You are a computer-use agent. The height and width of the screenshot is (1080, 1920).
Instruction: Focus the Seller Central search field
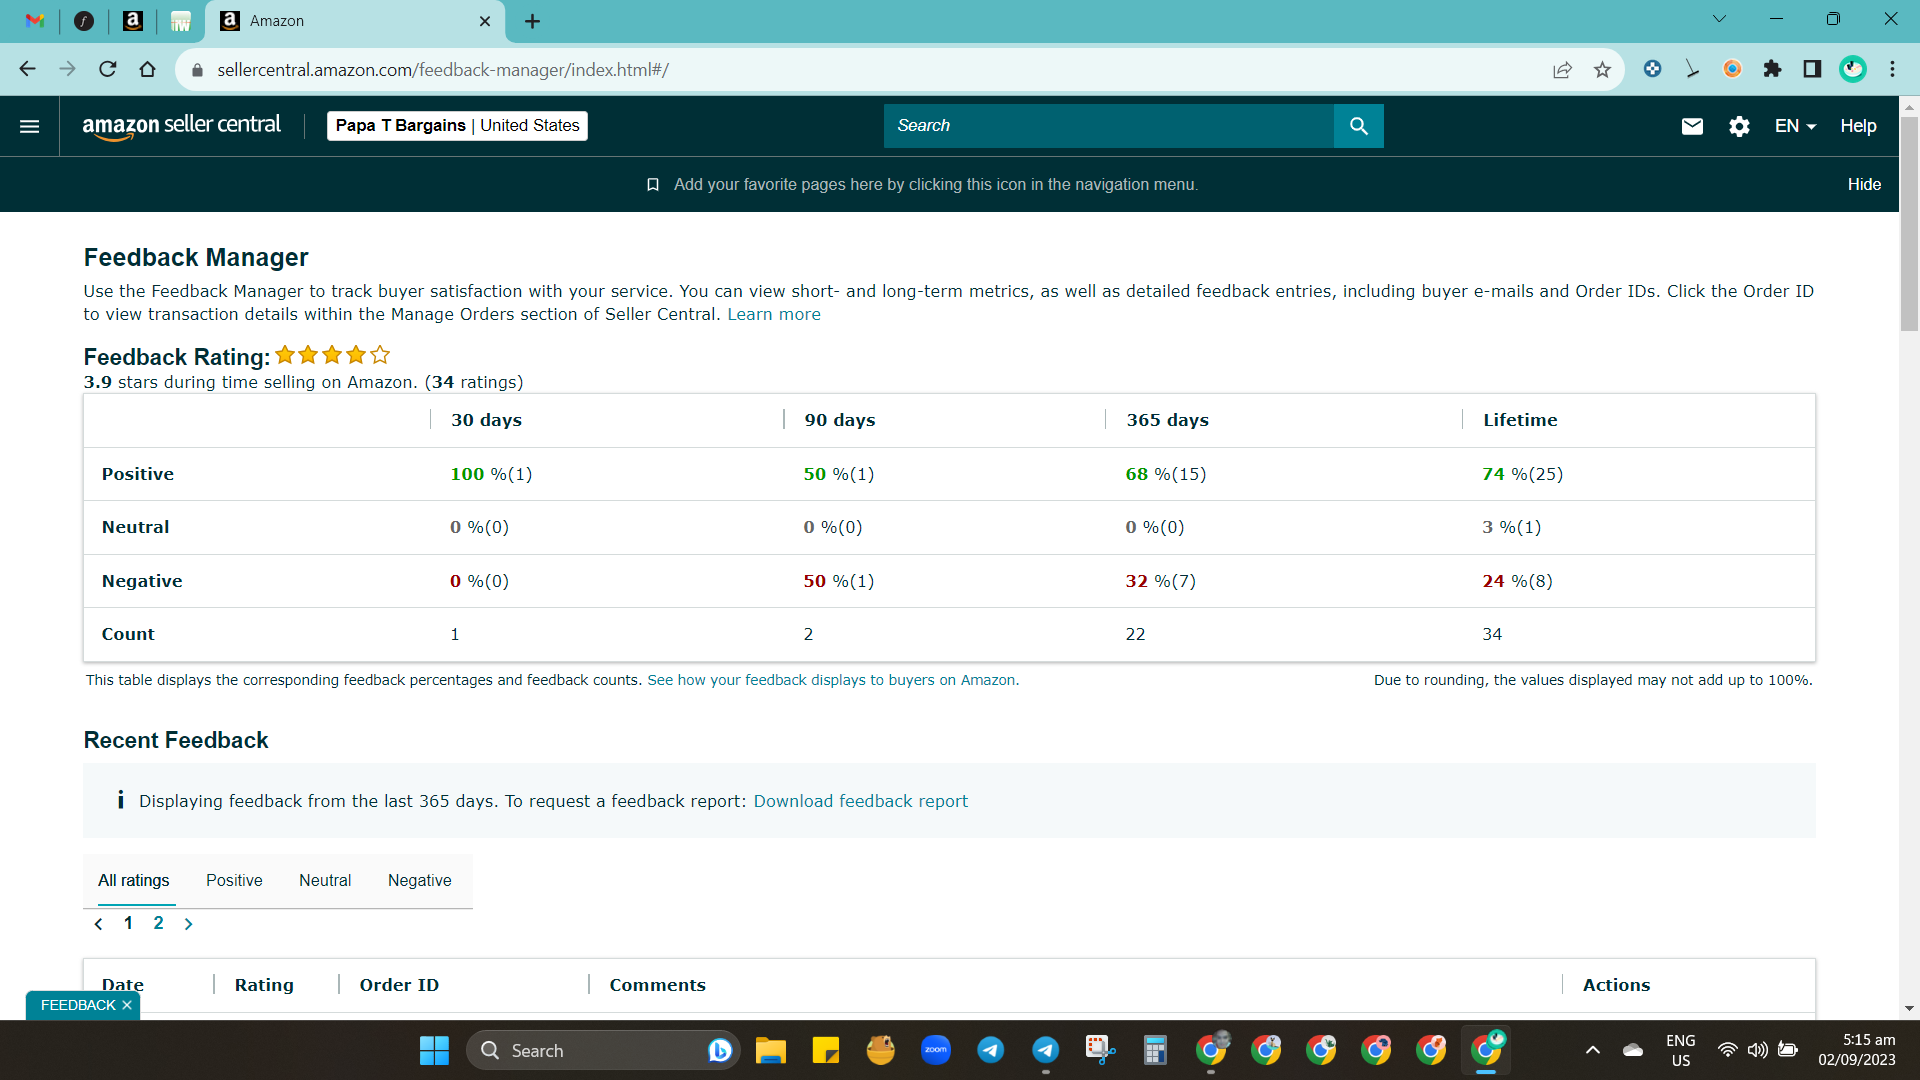1108,126
